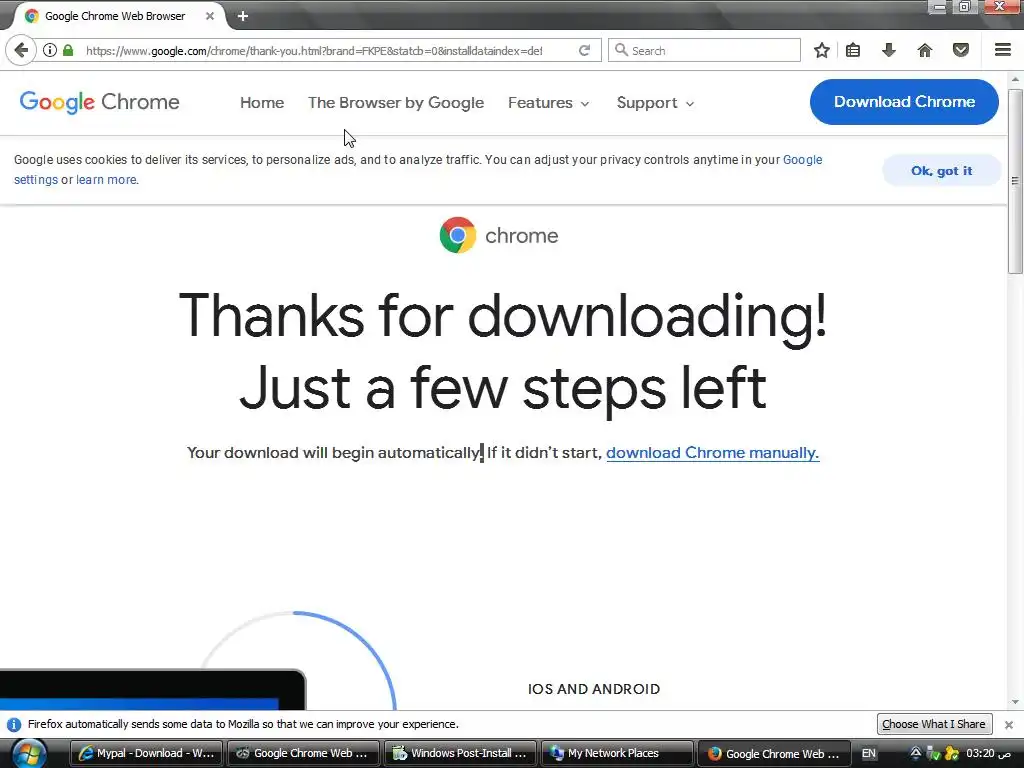Click the green padlock security icon
This screenshot has width=1024, height=768.
68,50
